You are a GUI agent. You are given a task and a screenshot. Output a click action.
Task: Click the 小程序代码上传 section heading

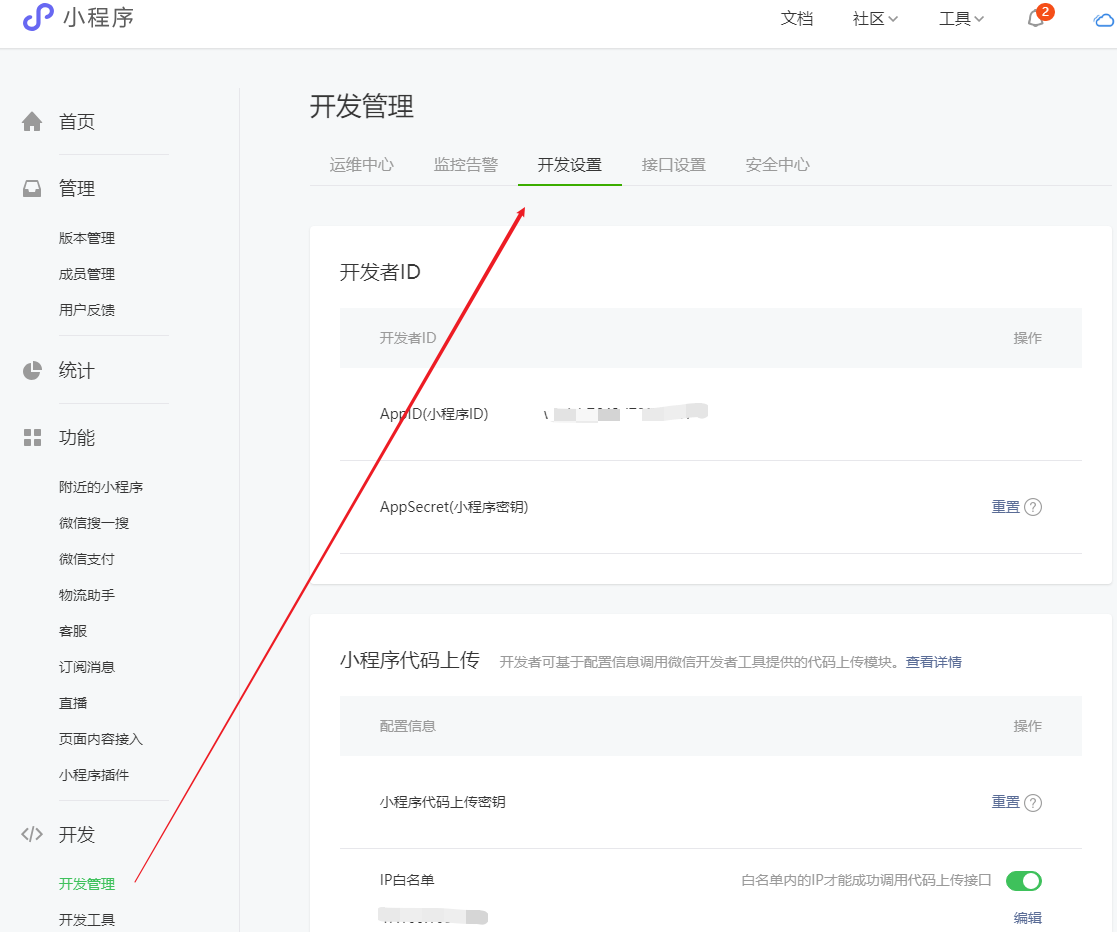[x=410, y=661]
